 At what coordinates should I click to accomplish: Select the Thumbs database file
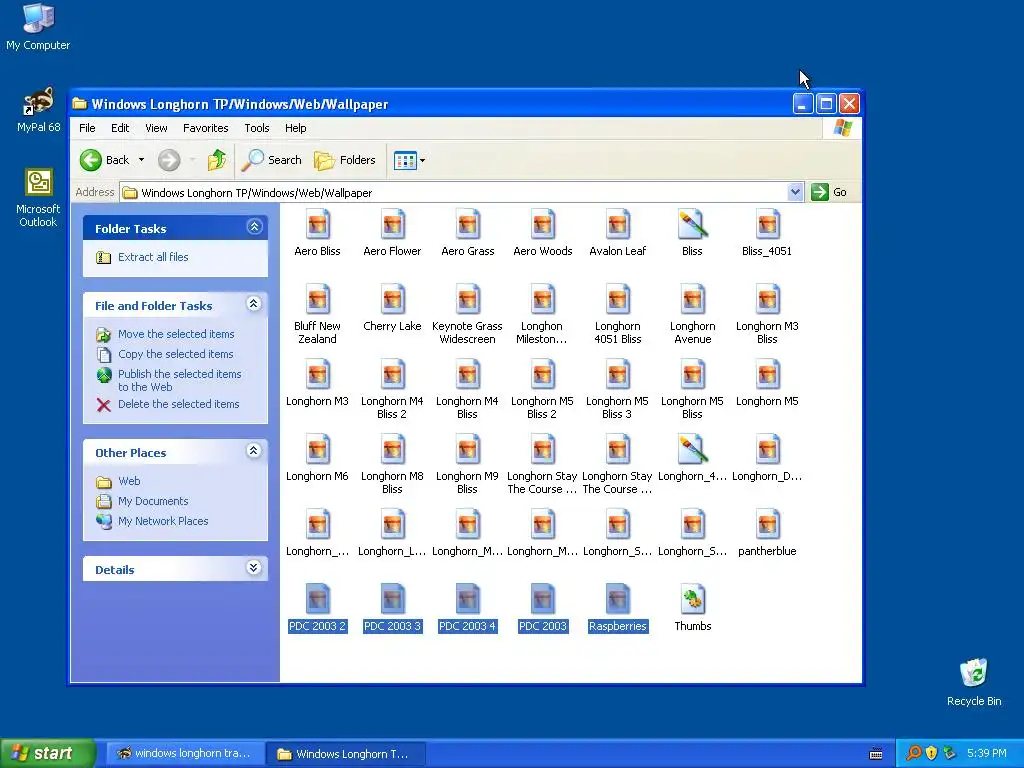coord(692,609)
